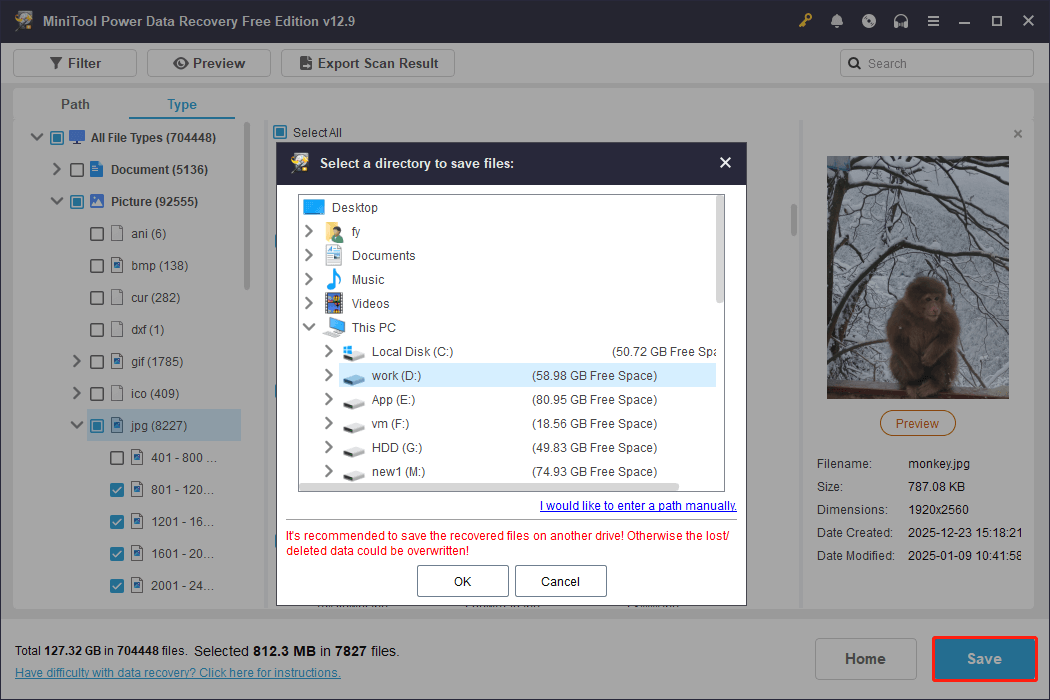The height and width of the screenshot is (700, 1050).
Task: Select the Documents folder icon
Action: click(x=334, y=255)
